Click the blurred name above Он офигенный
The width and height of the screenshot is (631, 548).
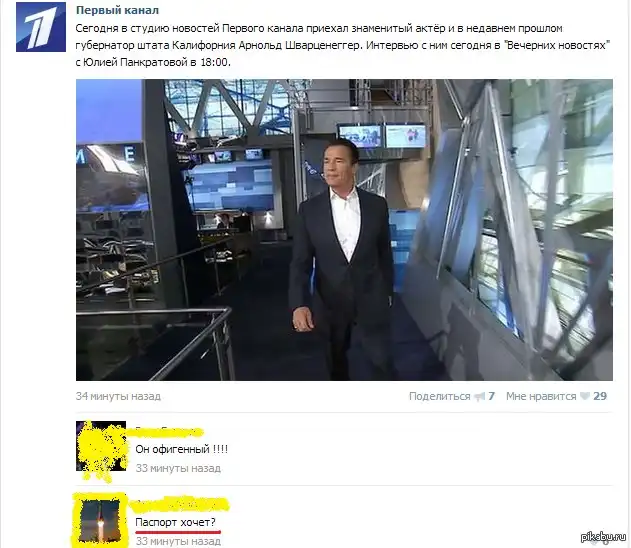pyautogui.click(x=169, y=432)
